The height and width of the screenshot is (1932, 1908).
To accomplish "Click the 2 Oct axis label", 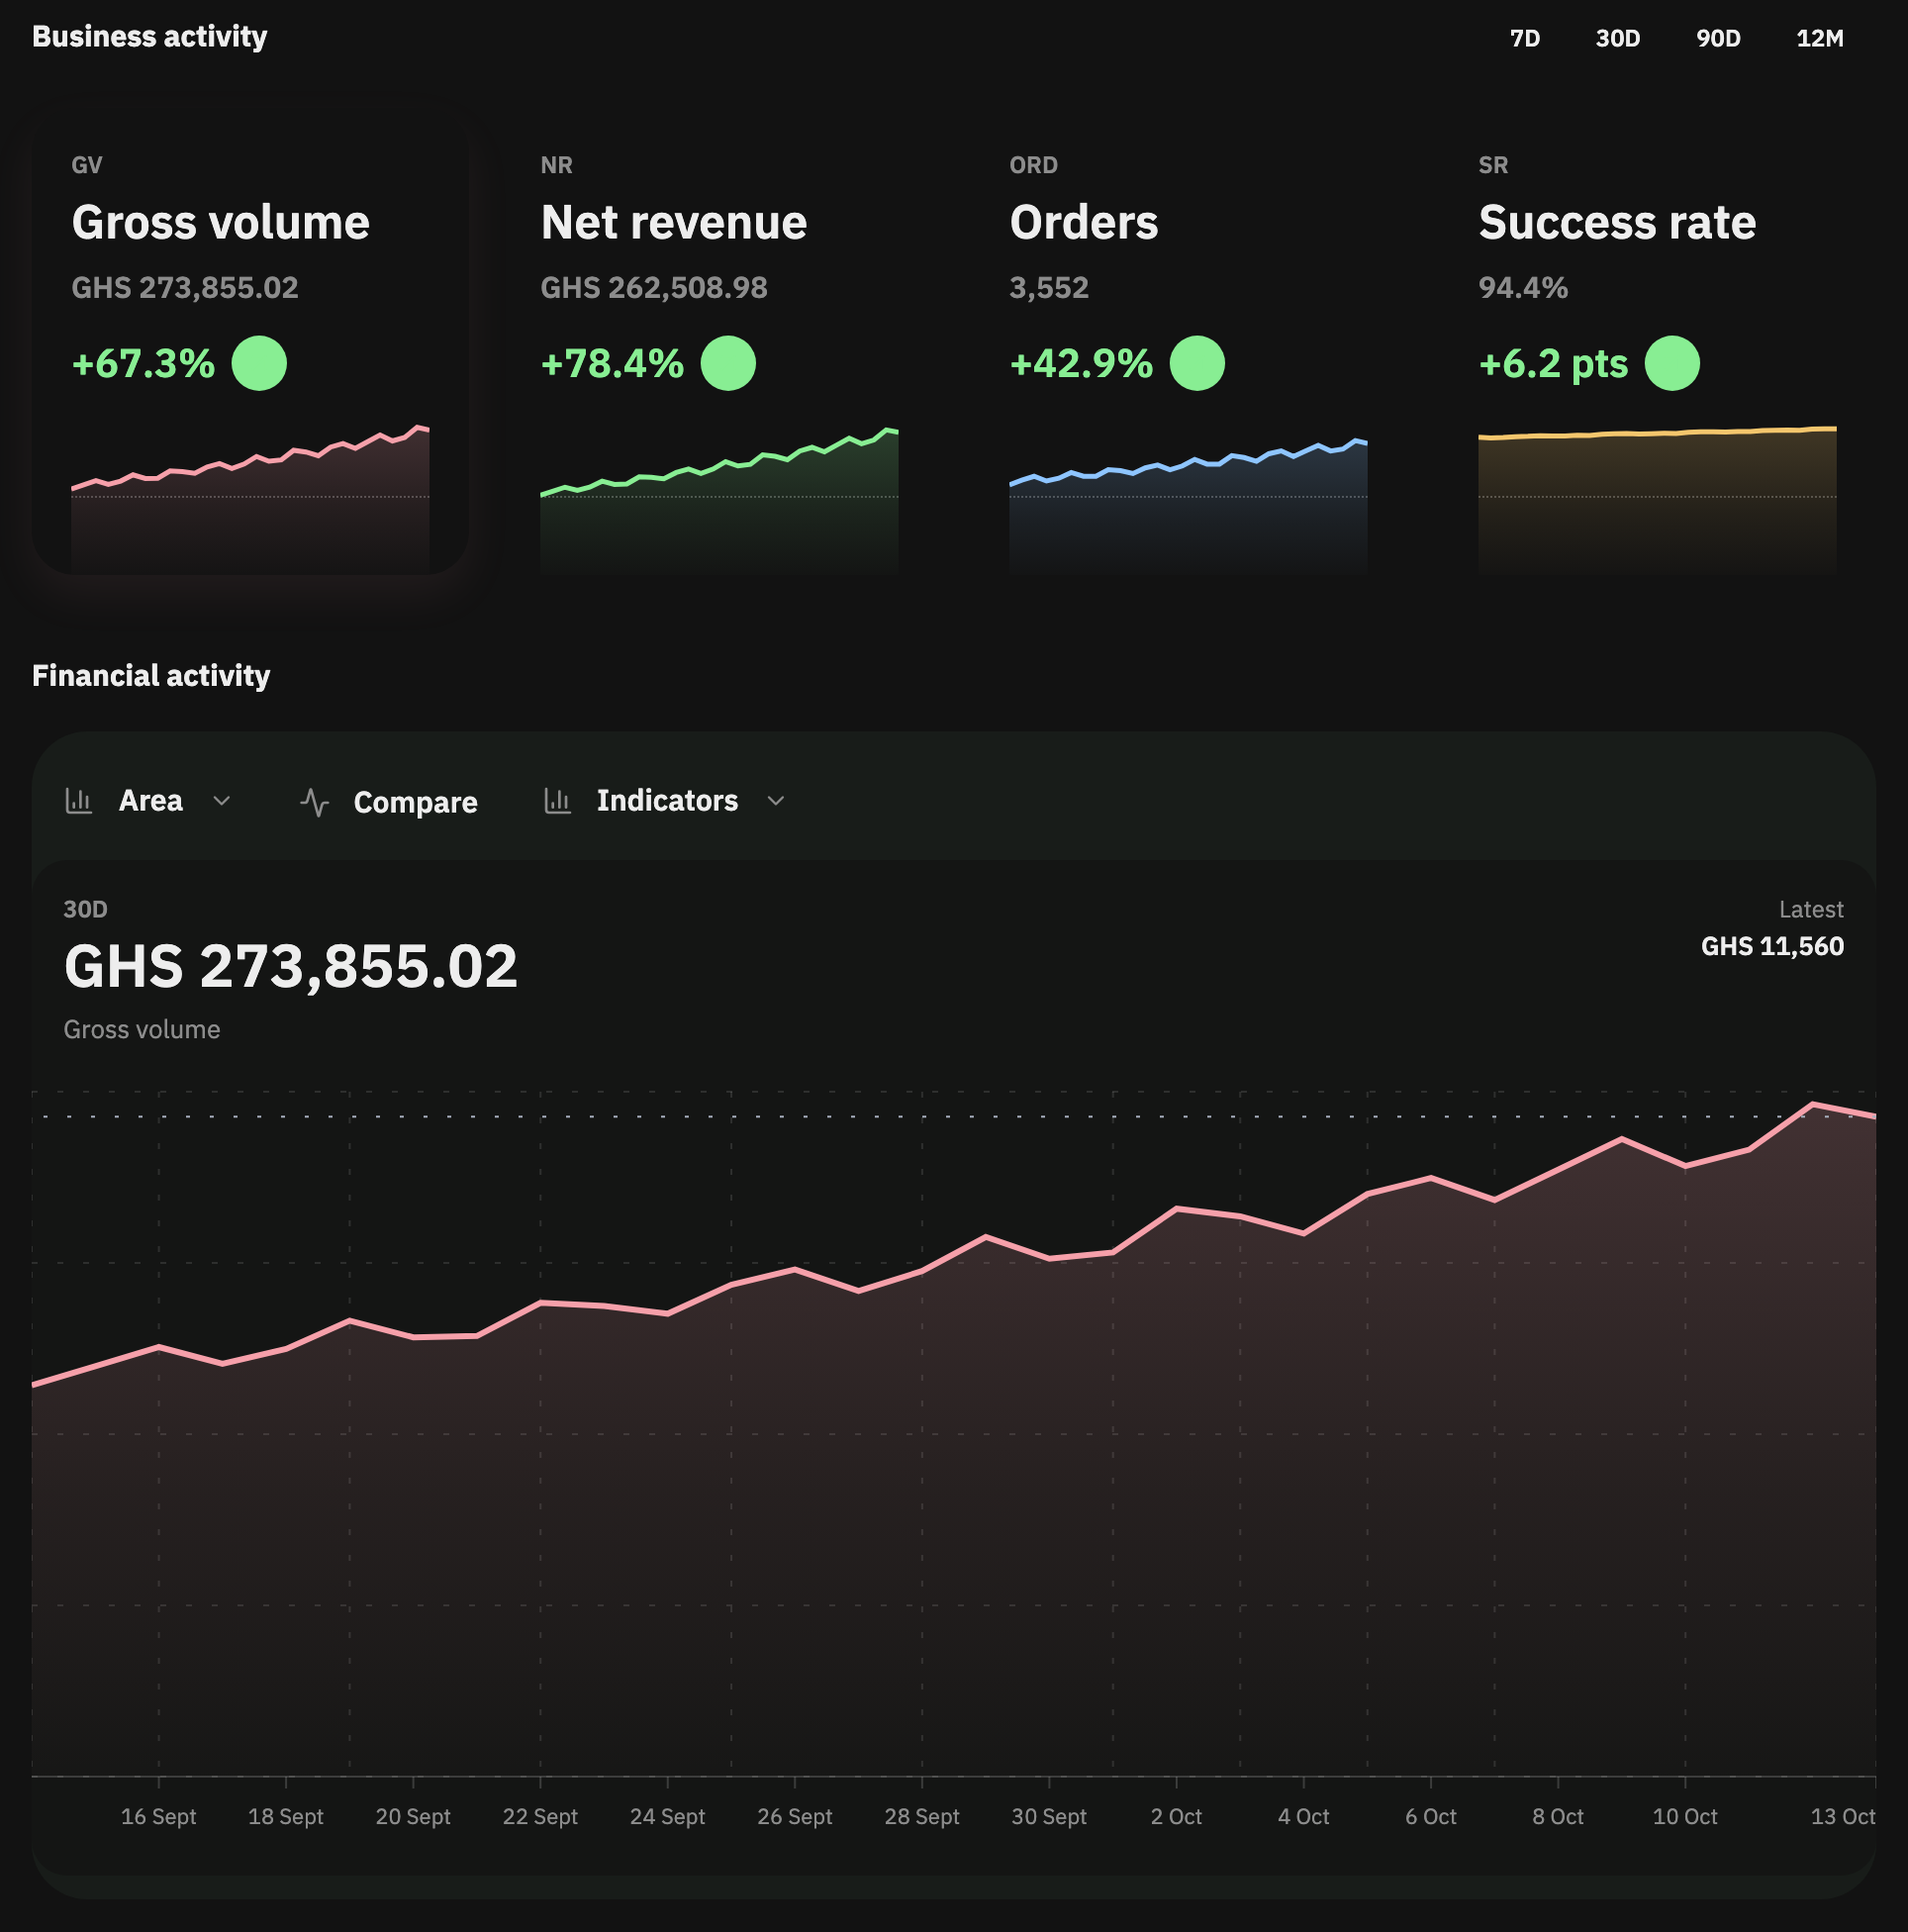I will click(1176, 1817).
